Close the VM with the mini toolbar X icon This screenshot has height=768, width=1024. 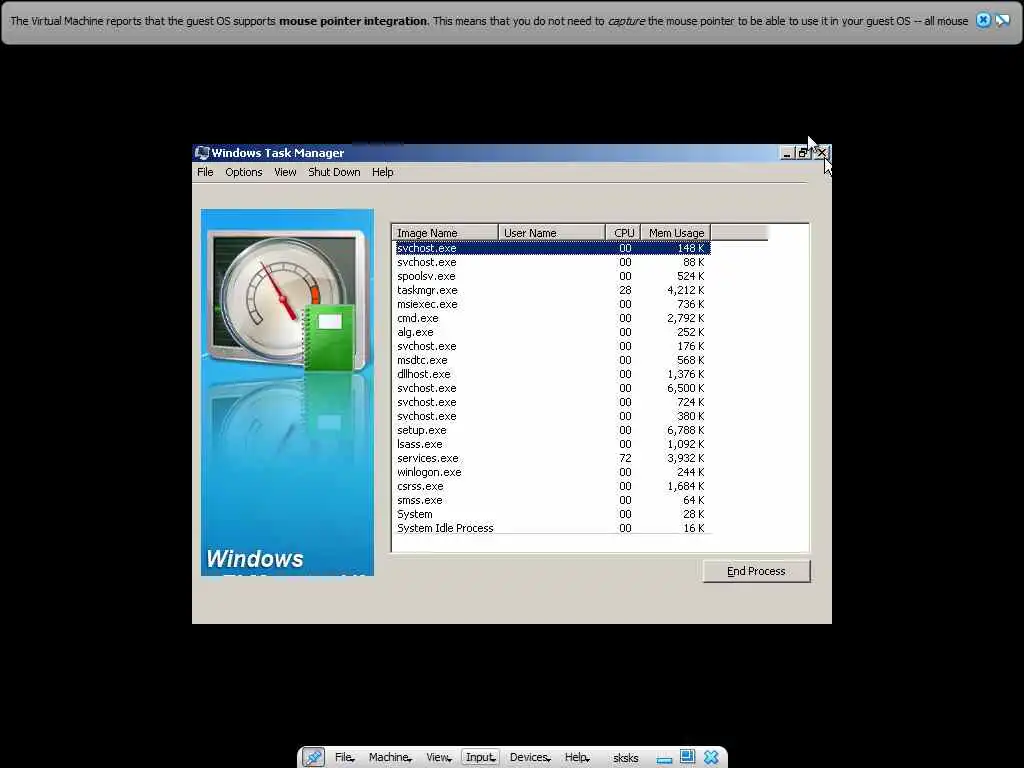pyautogui.click(x=711, y=758)
